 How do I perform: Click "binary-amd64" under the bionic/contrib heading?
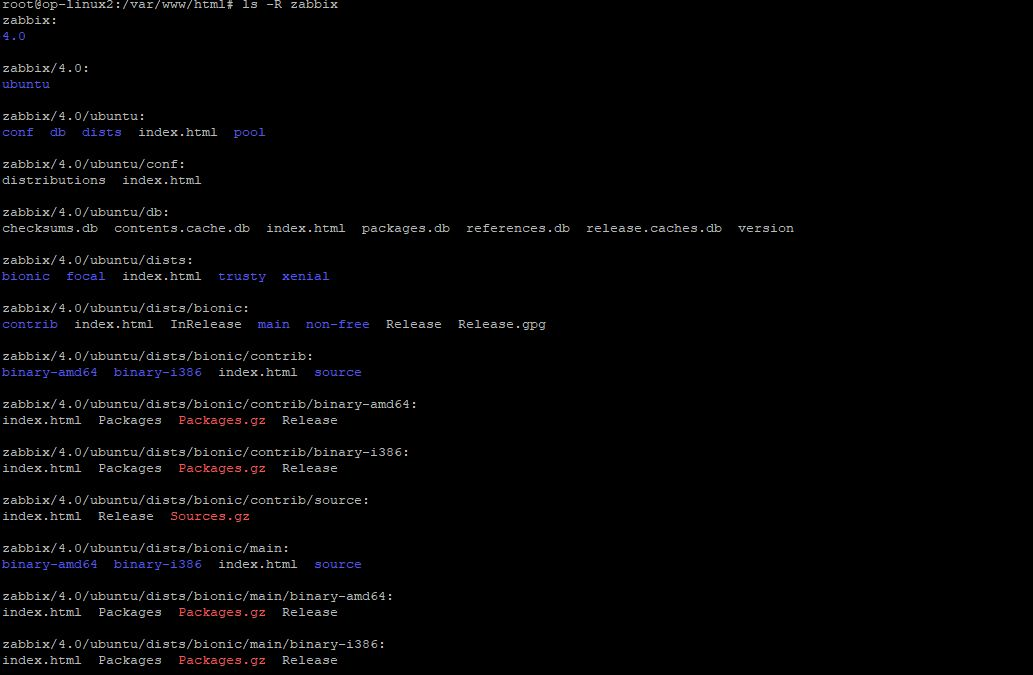(49, 373)
